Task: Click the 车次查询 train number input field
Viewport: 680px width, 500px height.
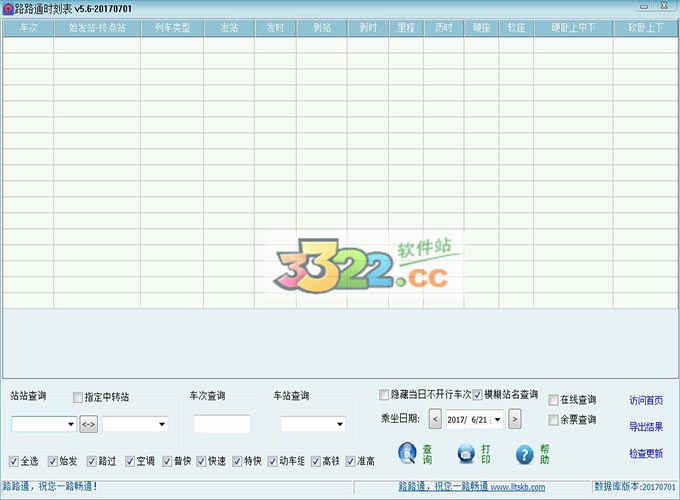Action: tap(221, 424)
